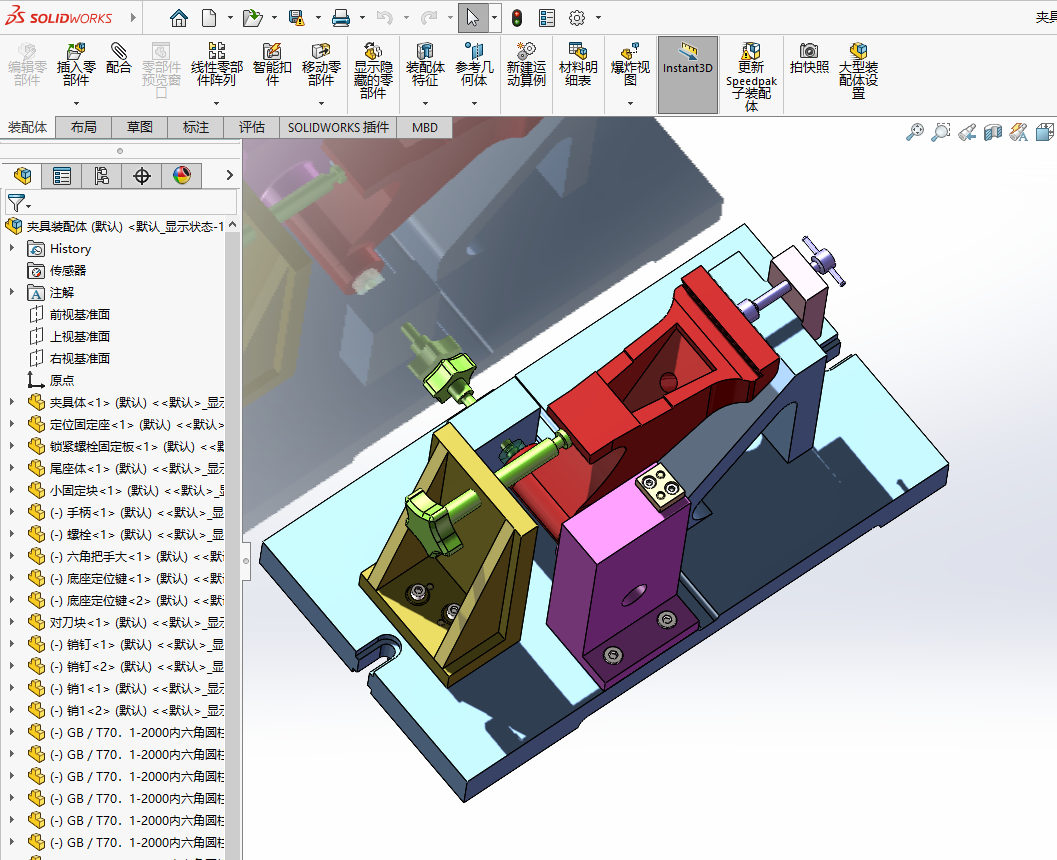Switch to the 布局 ribbon tab

[x=84, y=127]
